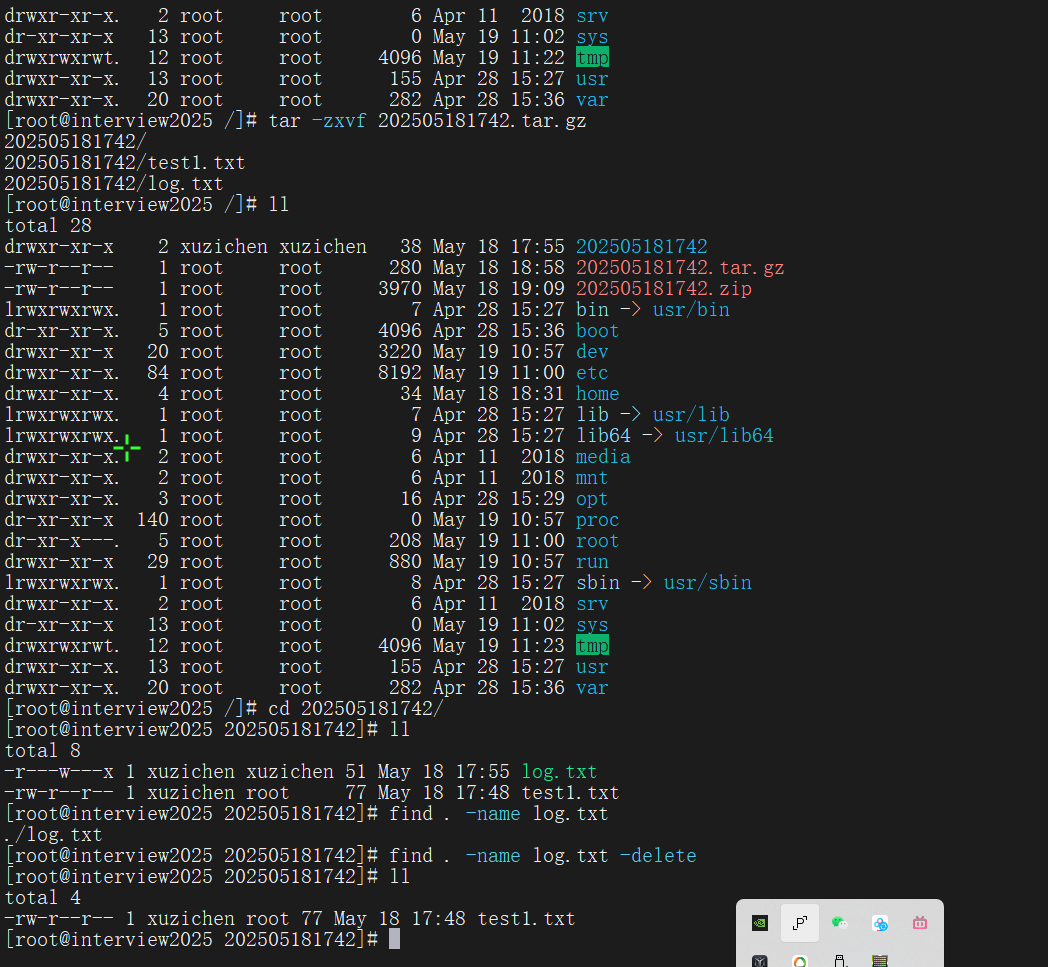Click the extracted '202505181742/test1.txt' output line
This screenshot has width=1048, height=967.
click(x=125, y=163)
